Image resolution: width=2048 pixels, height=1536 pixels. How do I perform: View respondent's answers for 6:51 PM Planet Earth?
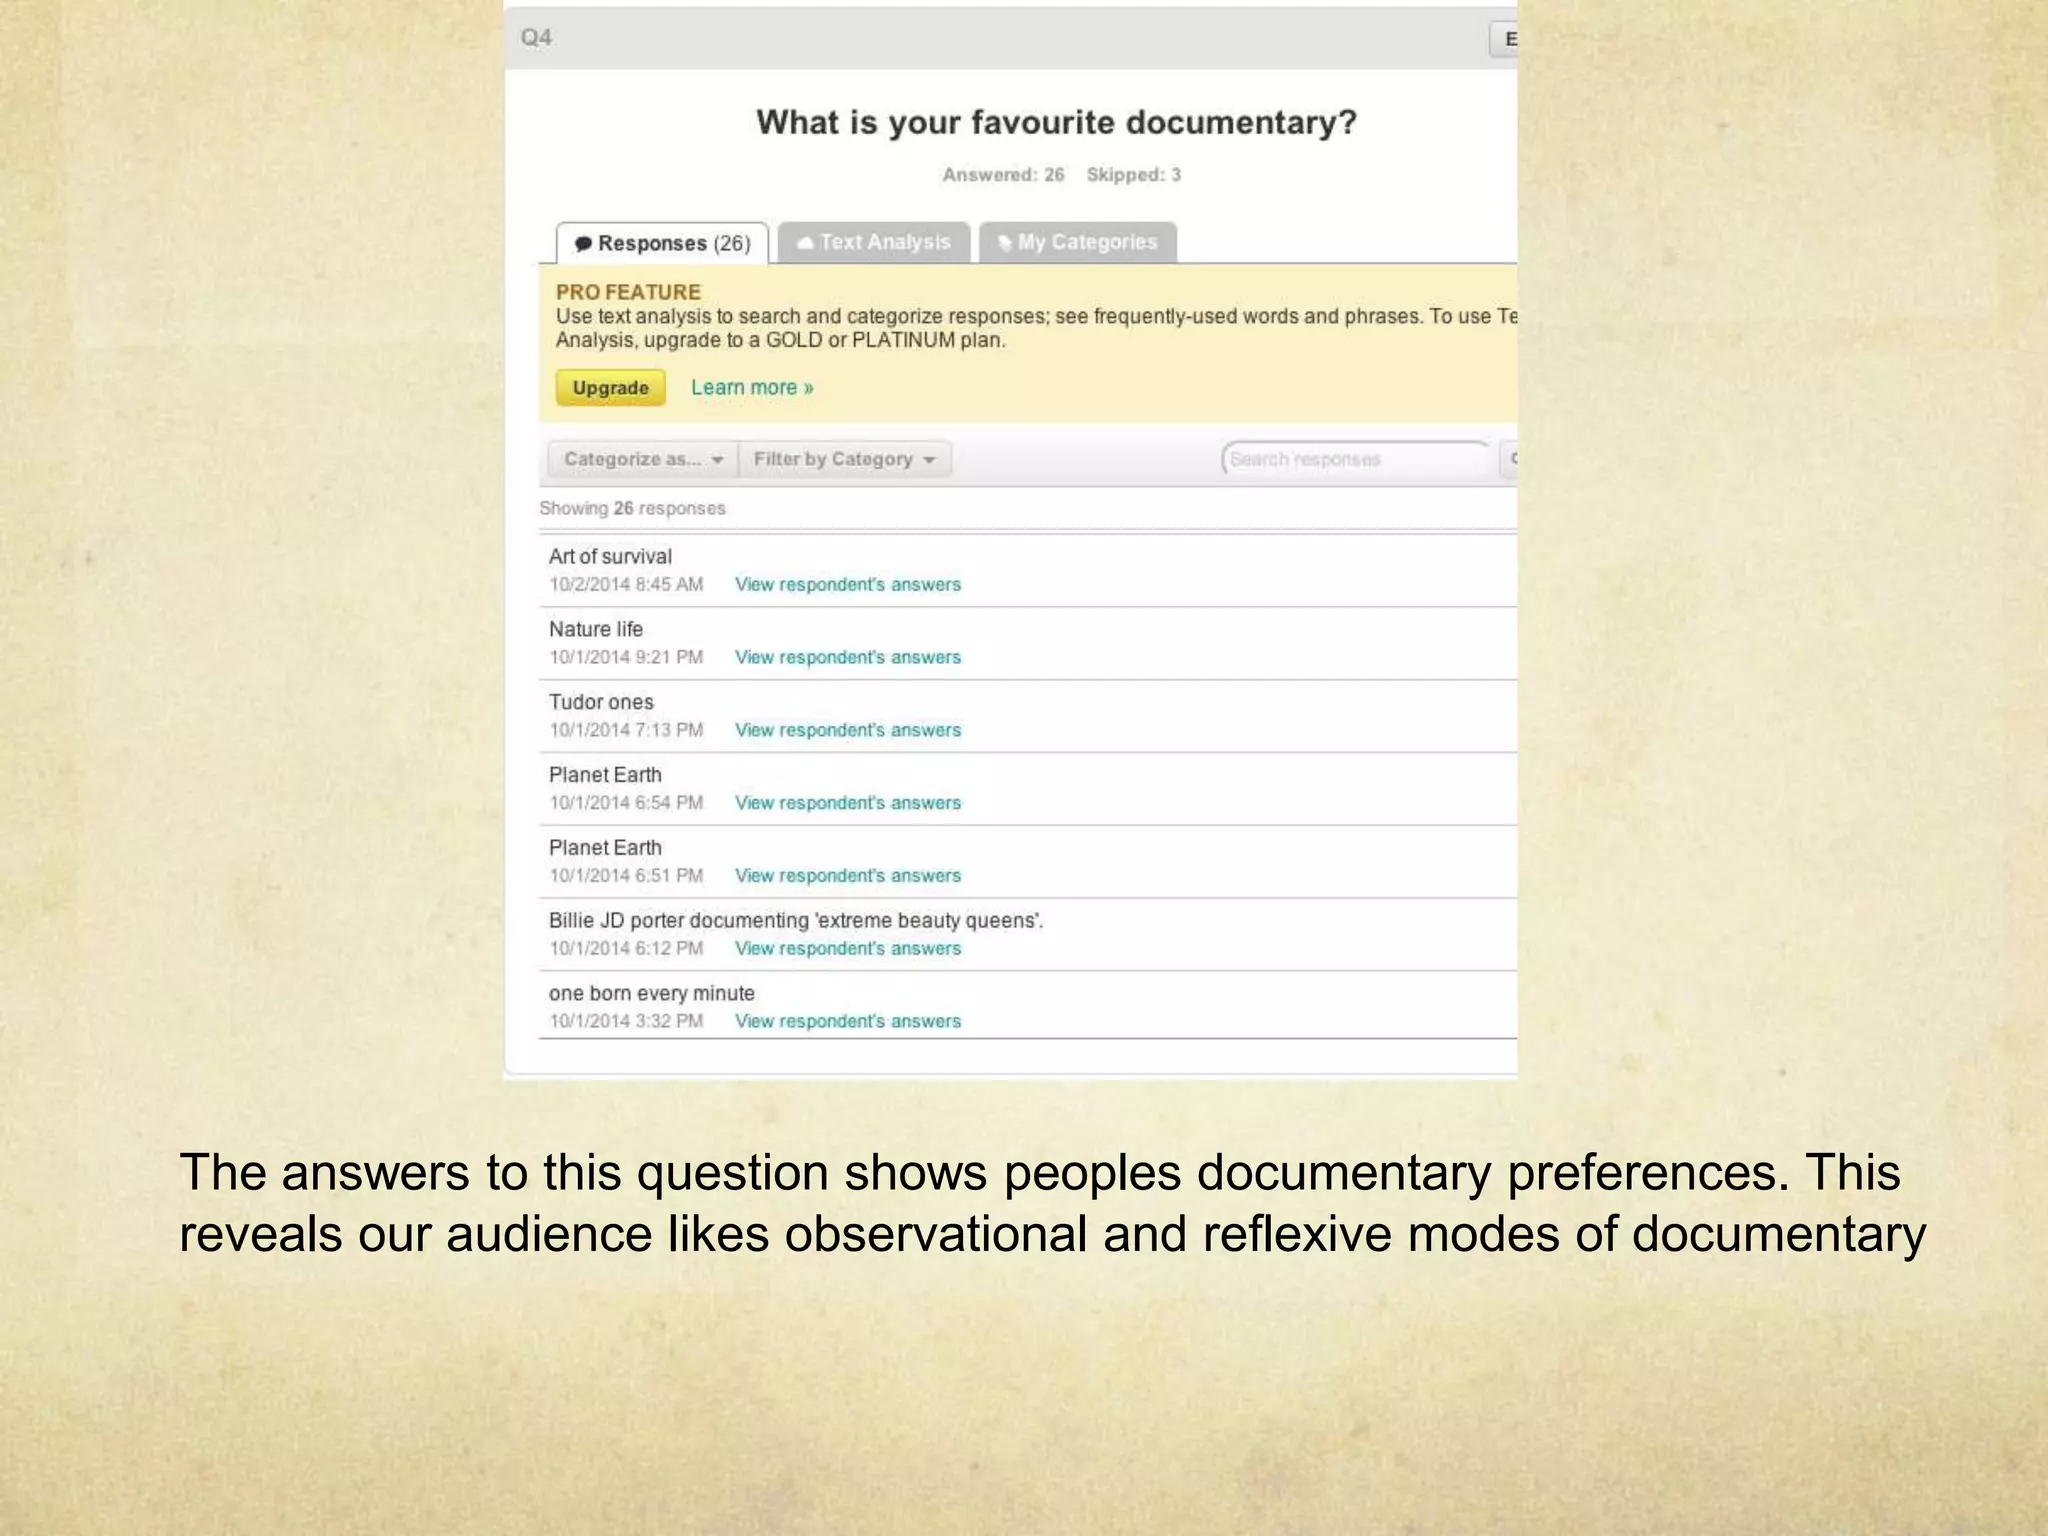(848, 876)
